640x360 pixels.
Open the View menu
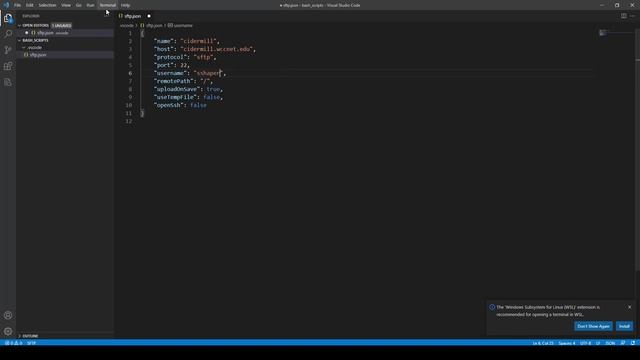pos(66,5)
